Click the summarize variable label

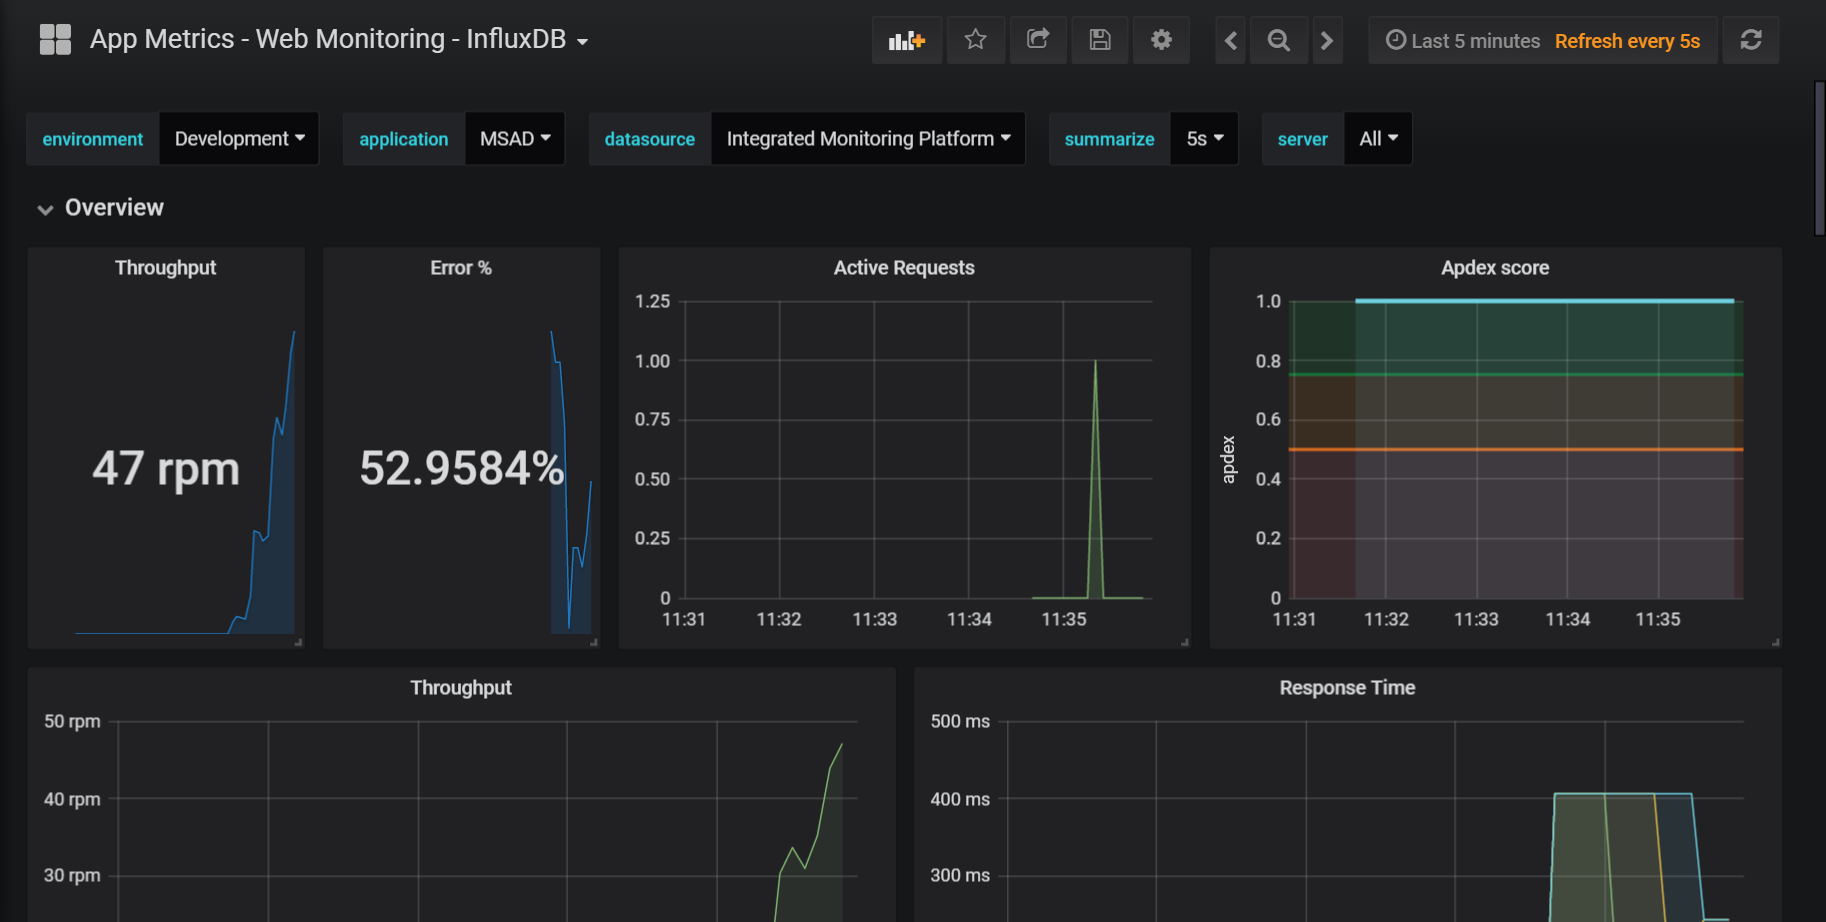tap(1110, 139)
